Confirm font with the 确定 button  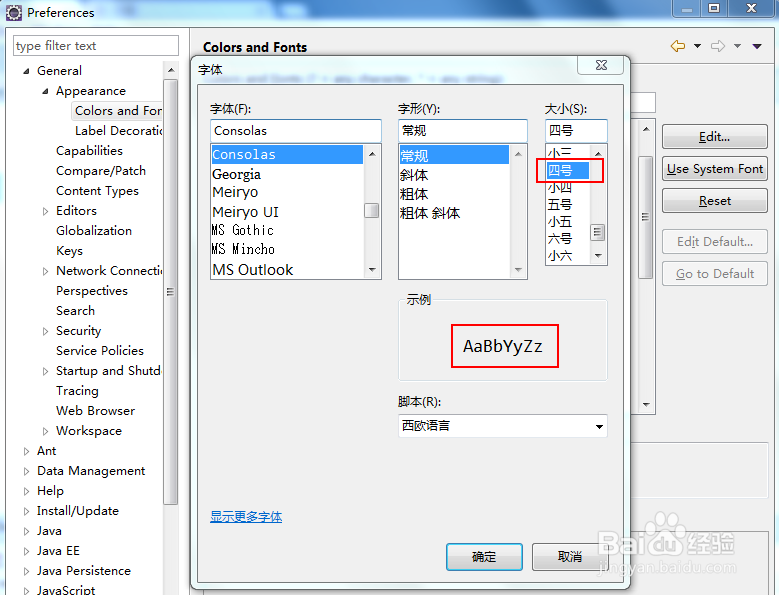[484, 557]
